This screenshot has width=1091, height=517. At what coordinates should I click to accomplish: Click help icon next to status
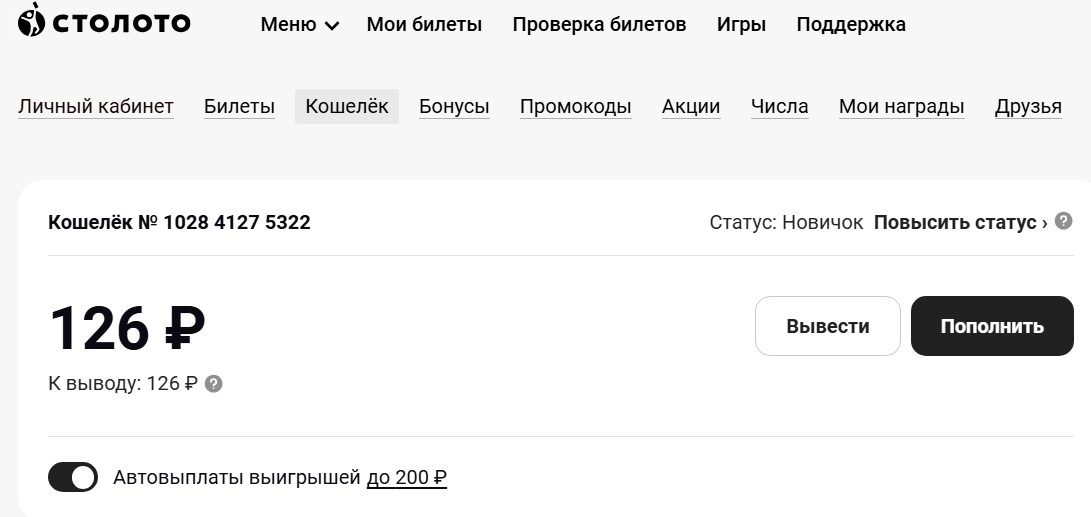1064,221
